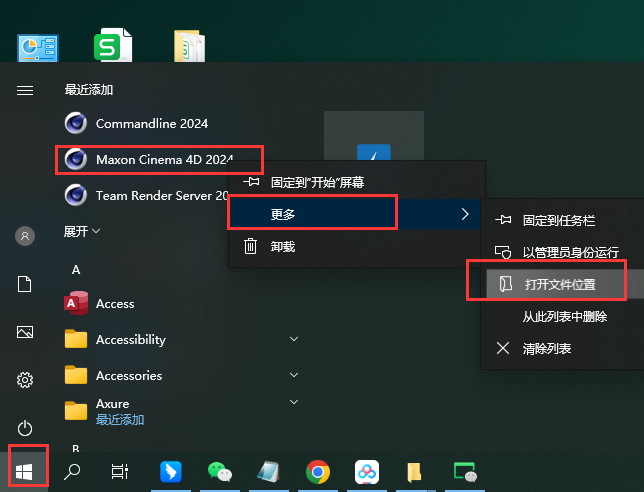Launch Maxon Cinema 4D 2024
This screenshot has height=492, width=644.
(x=149, y=159)
